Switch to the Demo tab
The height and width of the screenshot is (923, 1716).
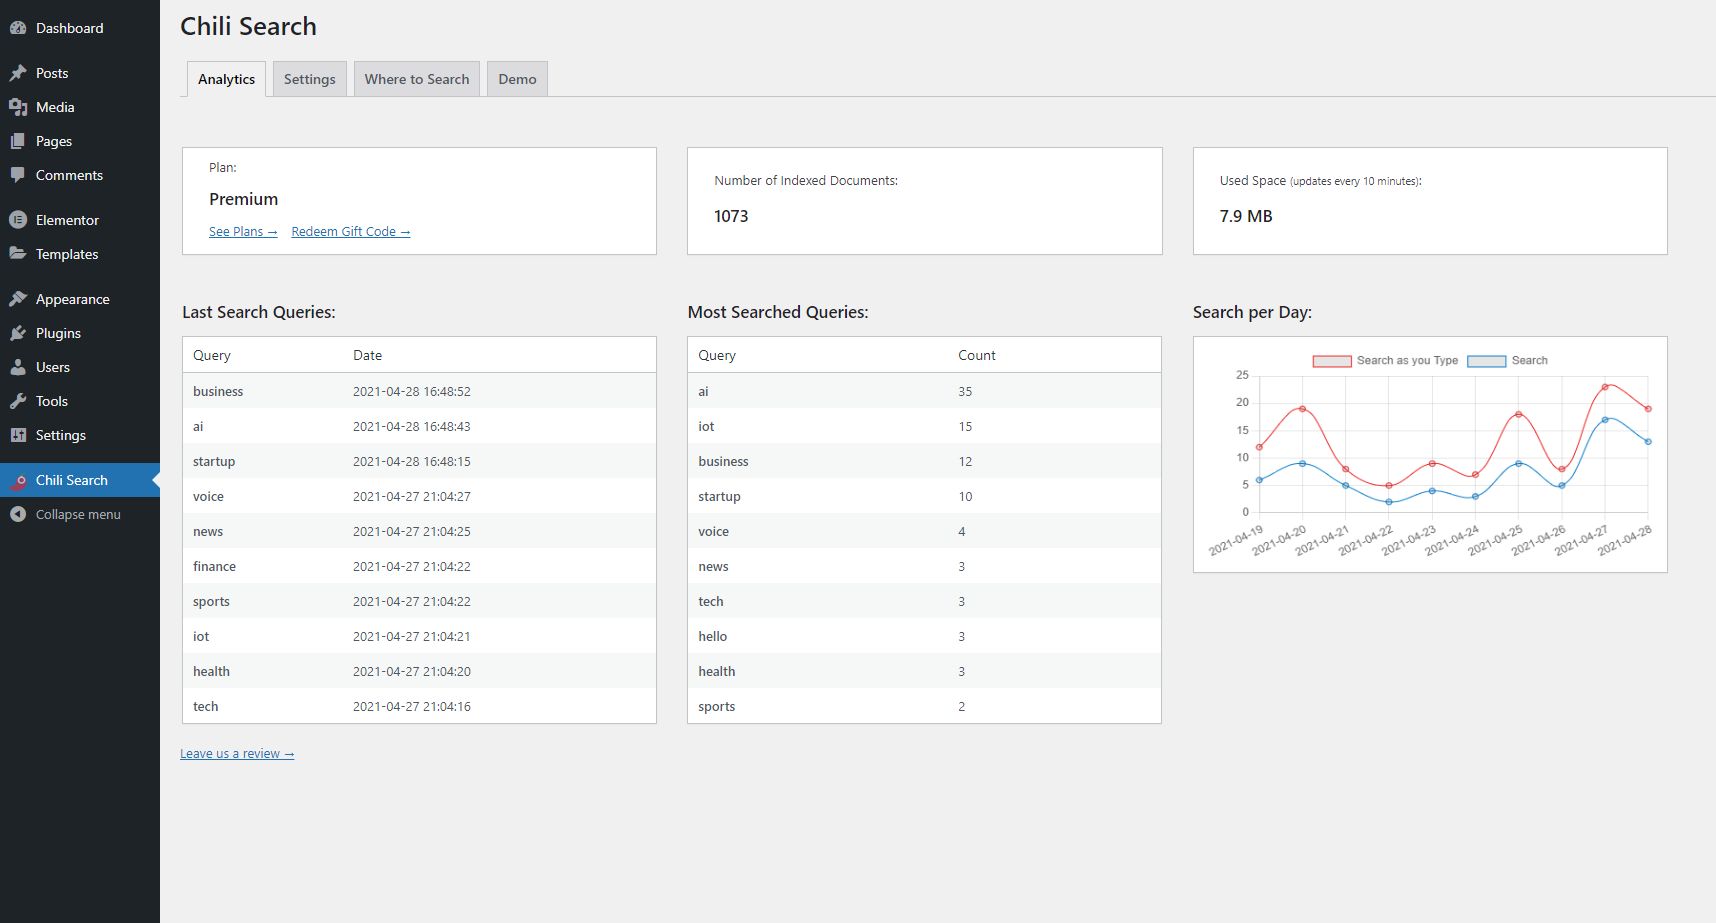pyautogui.click(x=517, y=79)
